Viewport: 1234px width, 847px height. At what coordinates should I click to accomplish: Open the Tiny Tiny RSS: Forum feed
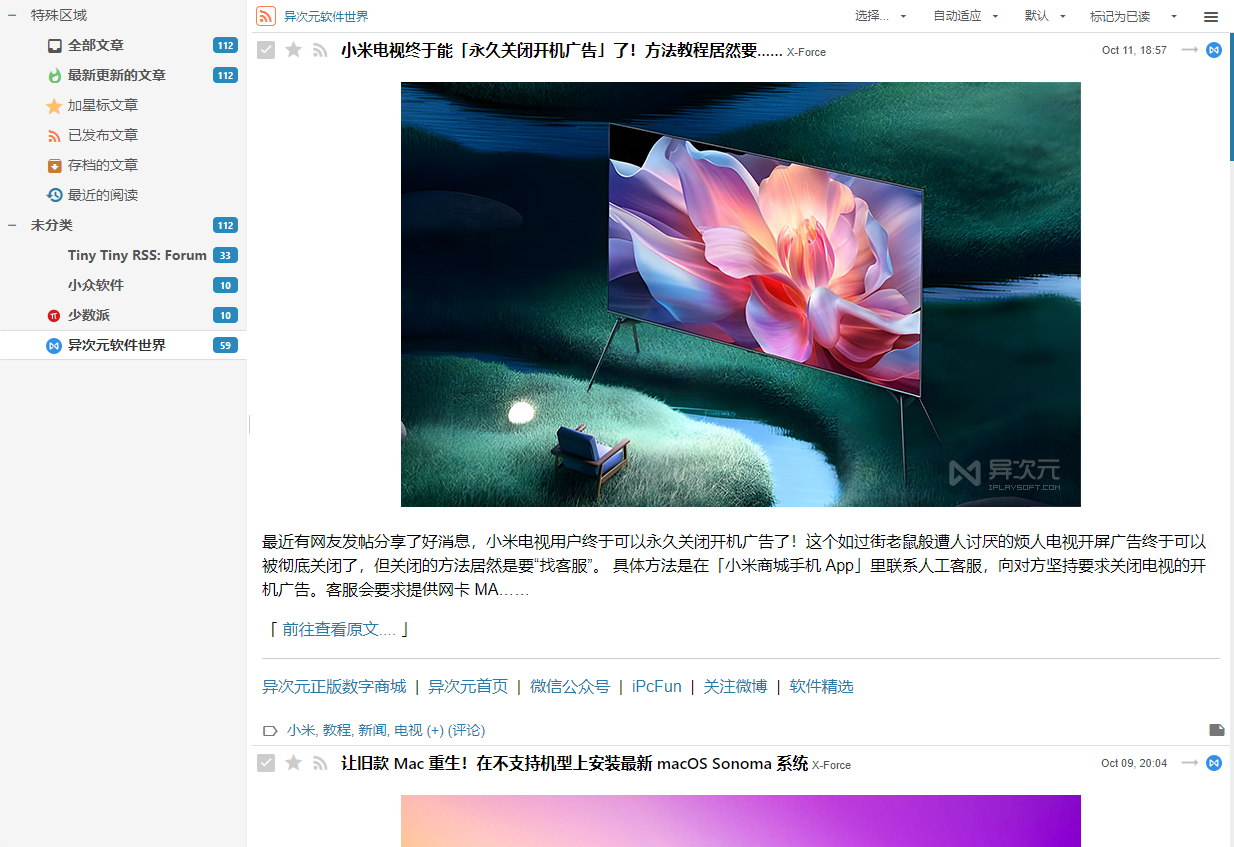[x=137, y=255]
